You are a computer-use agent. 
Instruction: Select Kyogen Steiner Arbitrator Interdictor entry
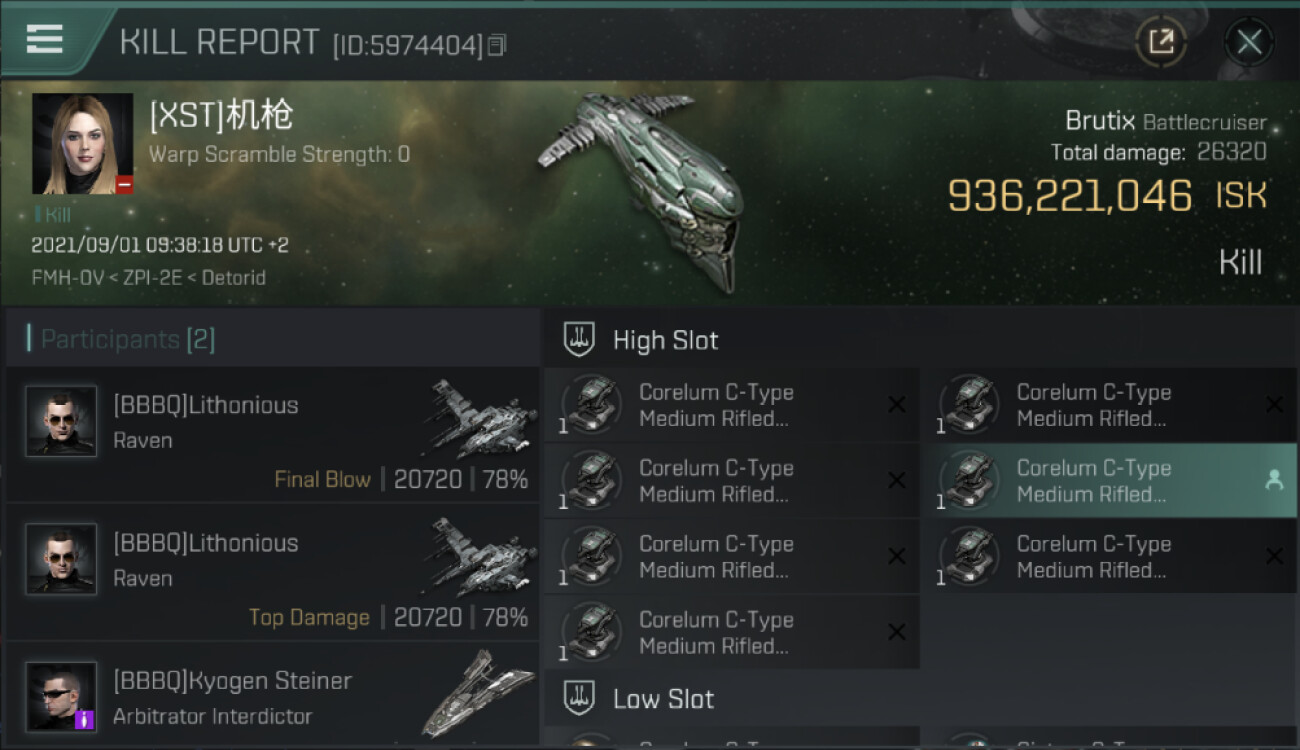pyautogui.click(x=272, y=696)
